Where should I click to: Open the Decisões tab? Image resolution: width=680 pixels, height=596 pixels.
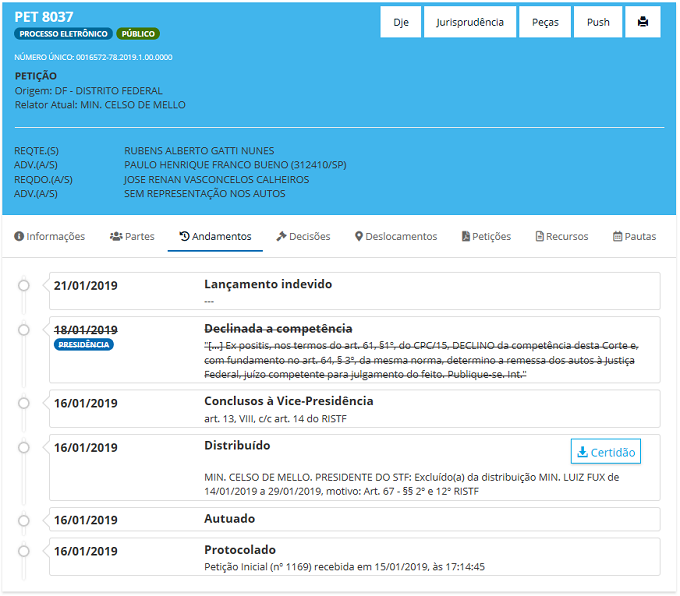(303, 236)
